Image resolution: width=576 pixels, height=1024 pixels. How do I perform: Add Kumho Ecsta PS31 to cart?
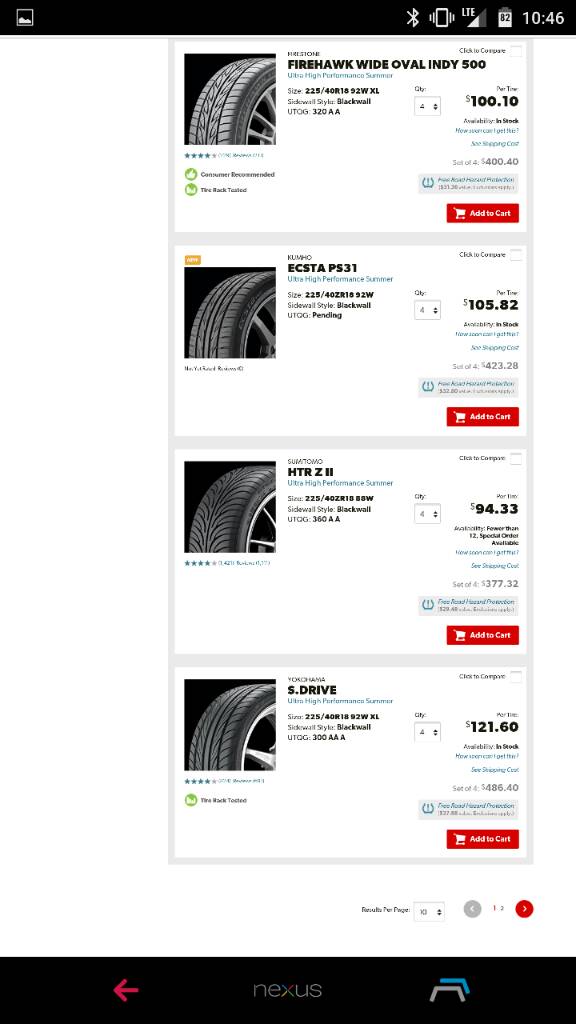point(483,417)
